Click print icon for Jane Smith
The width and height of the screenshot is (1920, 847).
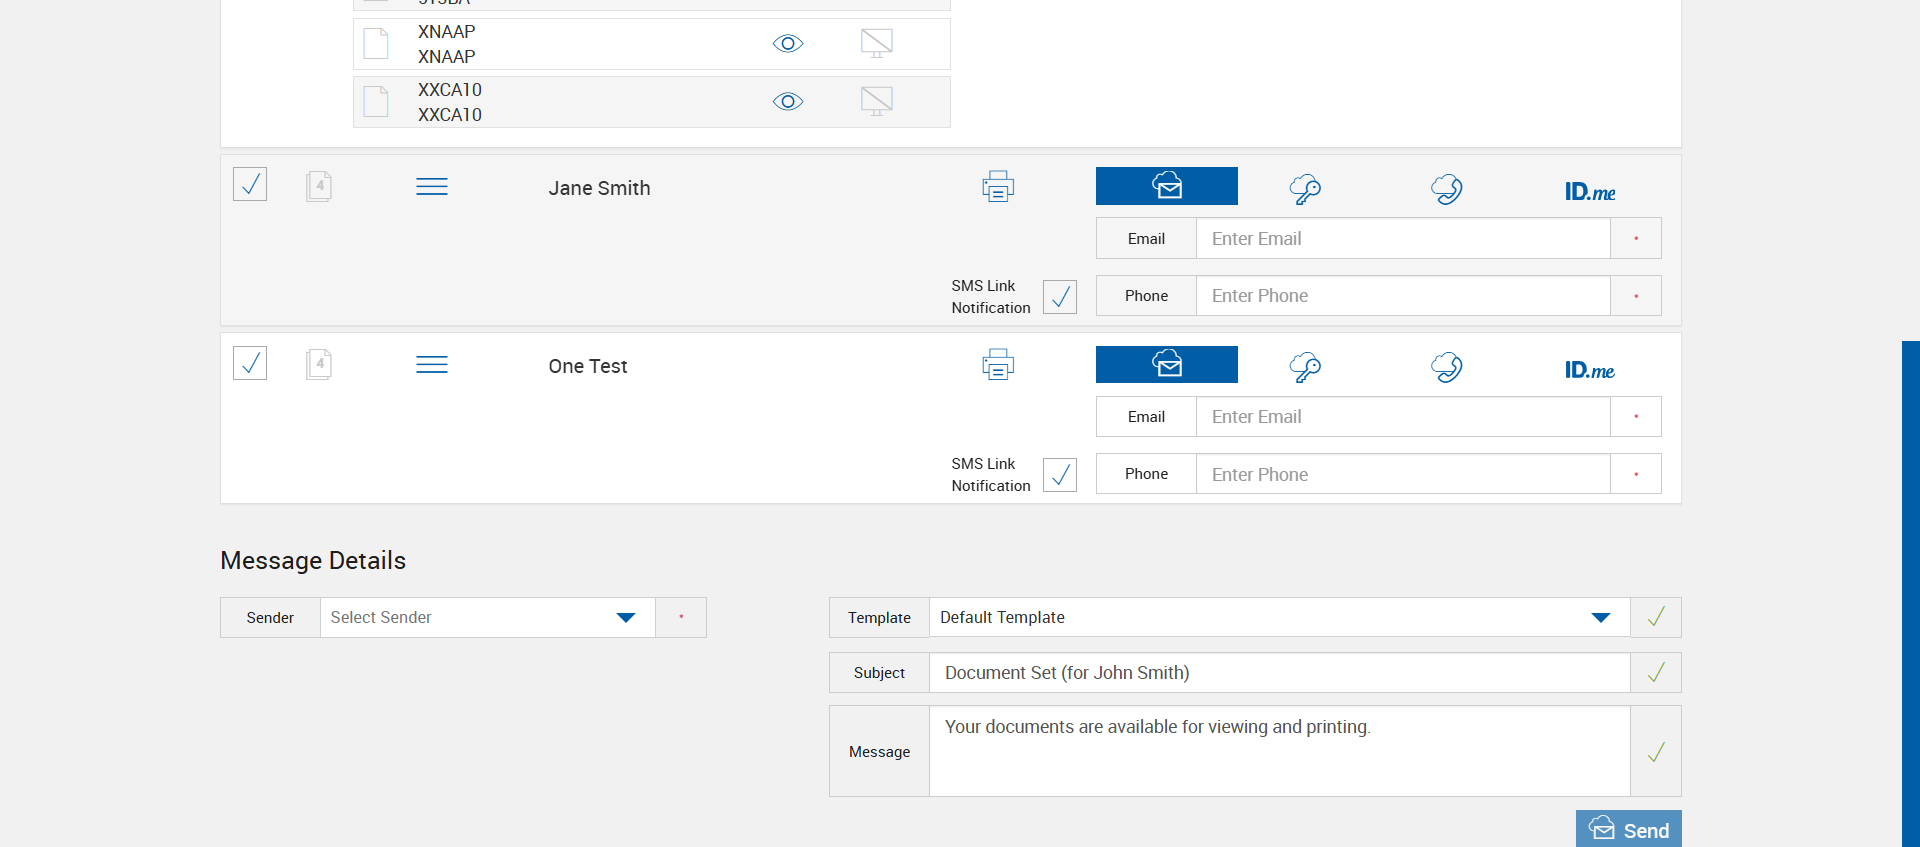[998, 187]
